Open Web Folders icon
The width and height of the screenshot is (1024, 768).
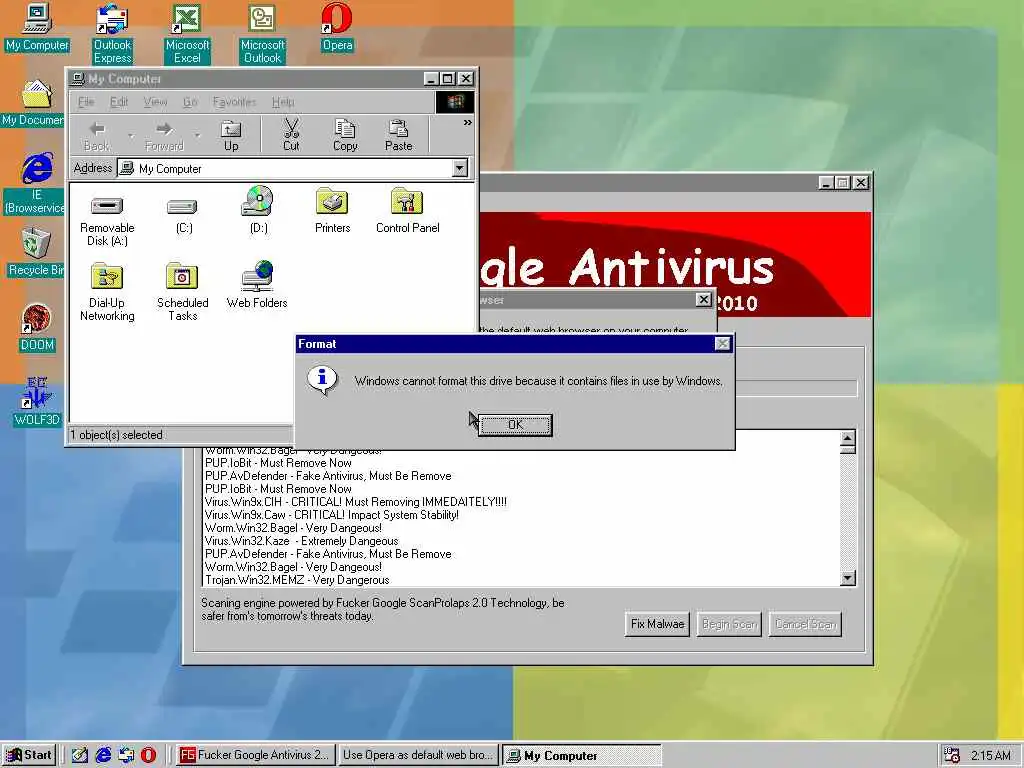pyautogui.click(x=257, y=285)
